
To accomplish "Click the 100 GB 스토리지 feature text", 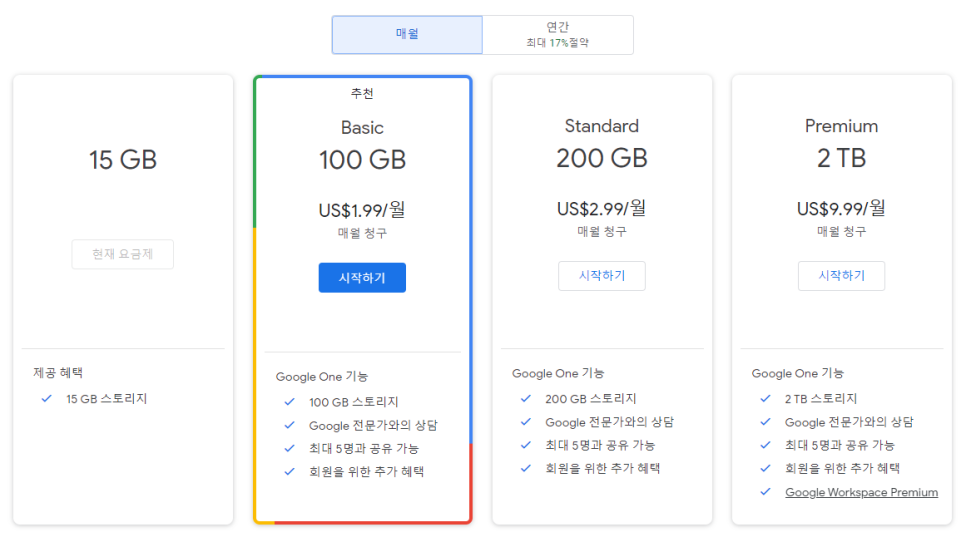I will pyautogui.click(x=354, y=402).
